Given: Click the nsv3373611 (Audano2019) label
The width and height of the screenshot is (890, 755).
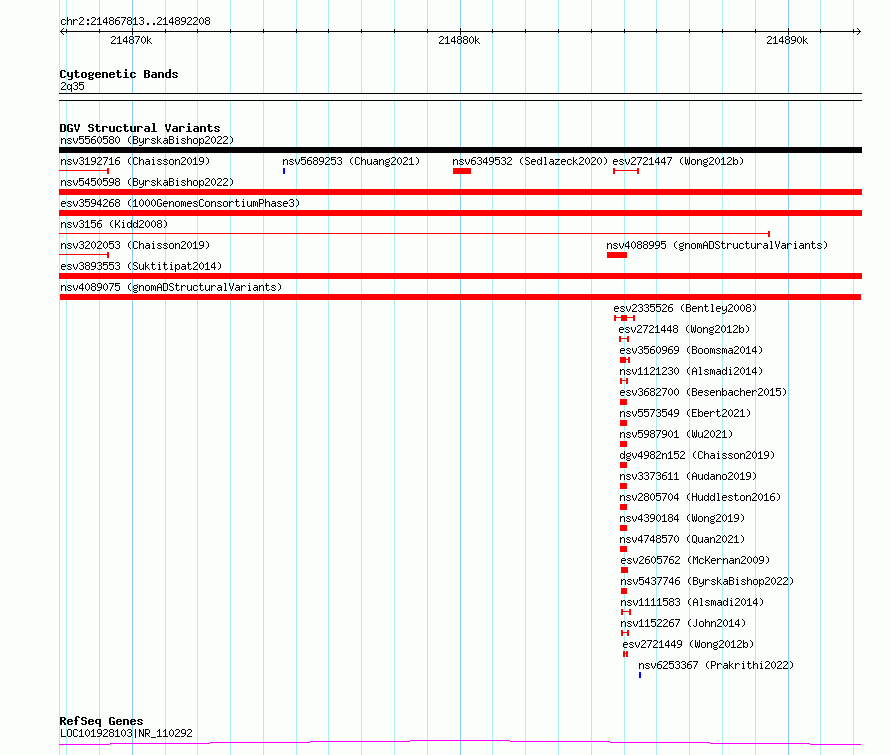Looking at the screenshot, I should click(688, 476).
